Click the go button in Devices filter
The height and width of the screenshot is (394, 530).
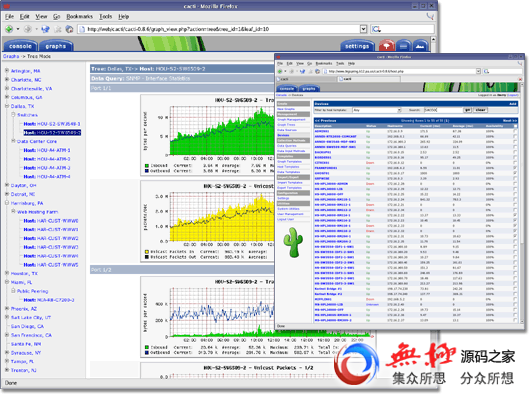467,110
